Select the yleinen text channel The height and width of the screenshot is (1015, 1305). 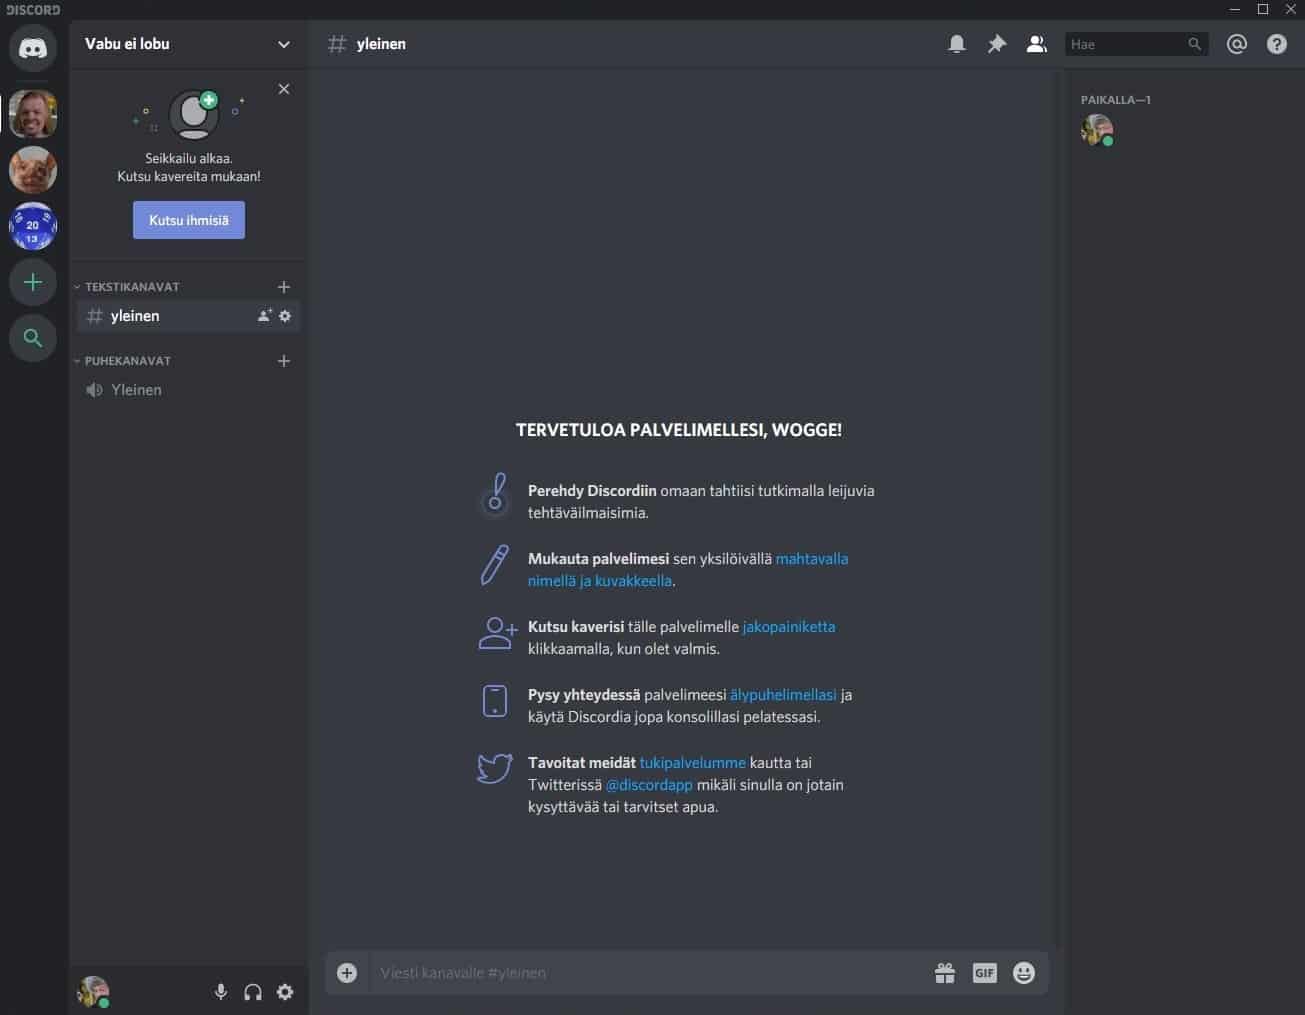189,316
